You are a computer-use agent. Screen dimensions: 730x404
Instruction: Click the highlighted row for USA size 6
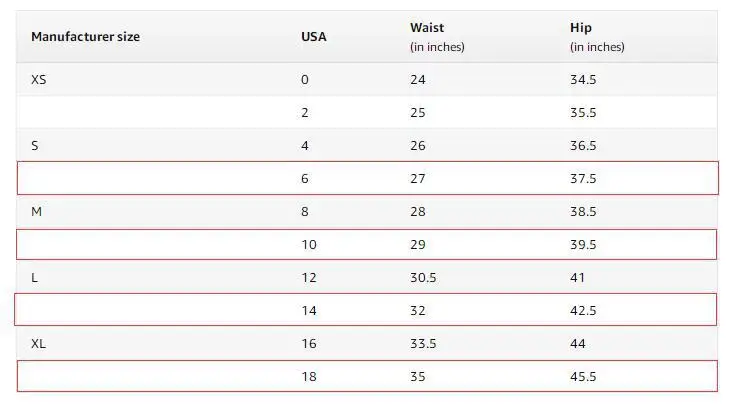click(368, 178)
